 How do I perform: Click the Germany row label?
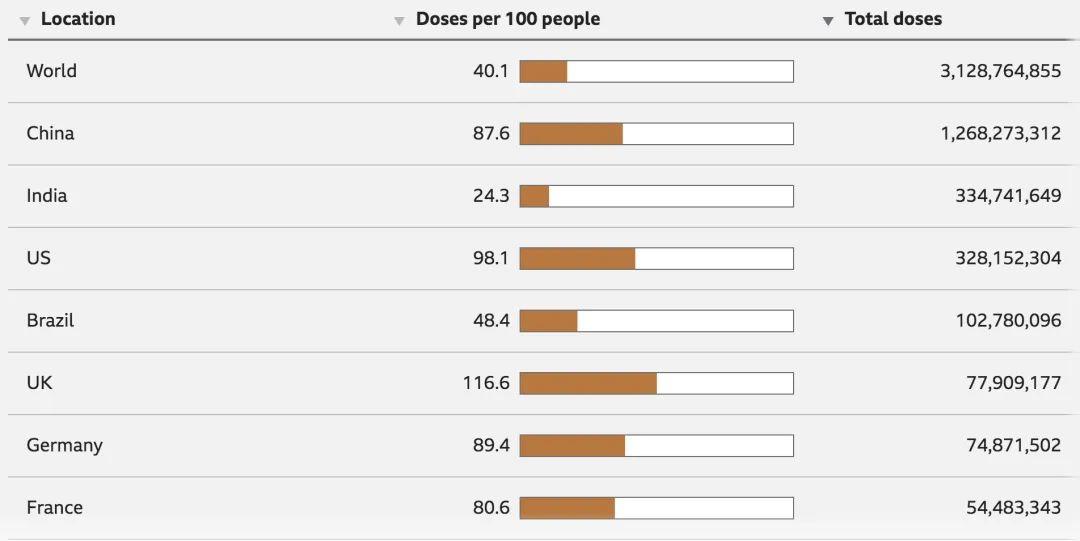[x=64, y=445]
